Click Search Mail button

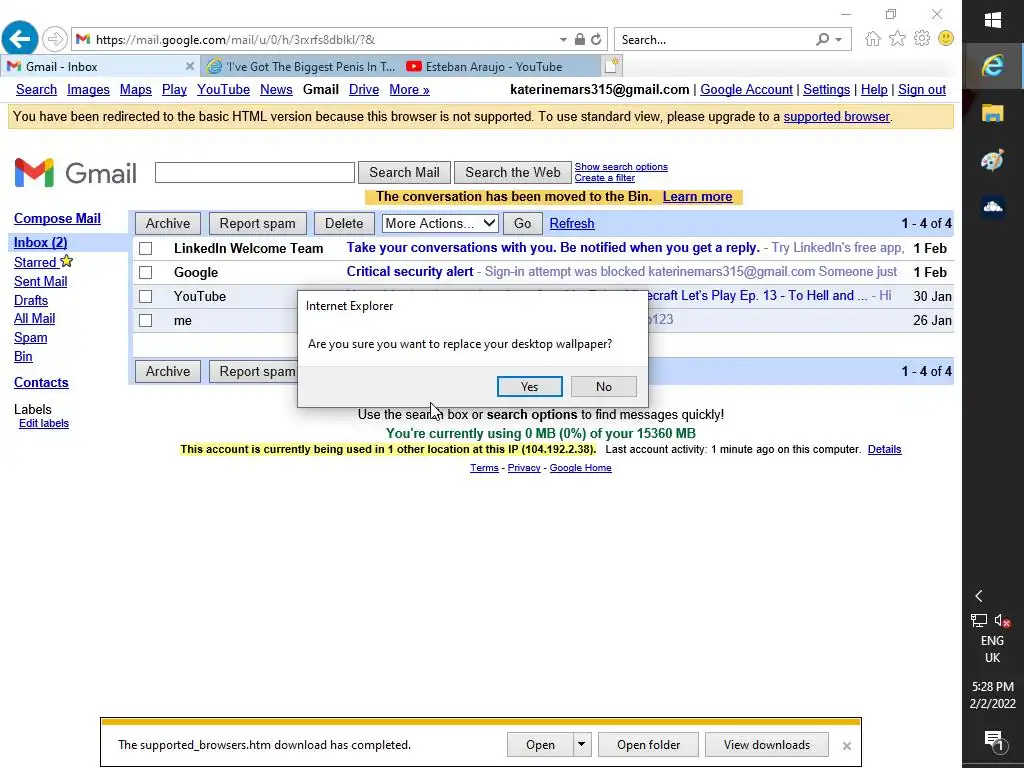(404, 172)
